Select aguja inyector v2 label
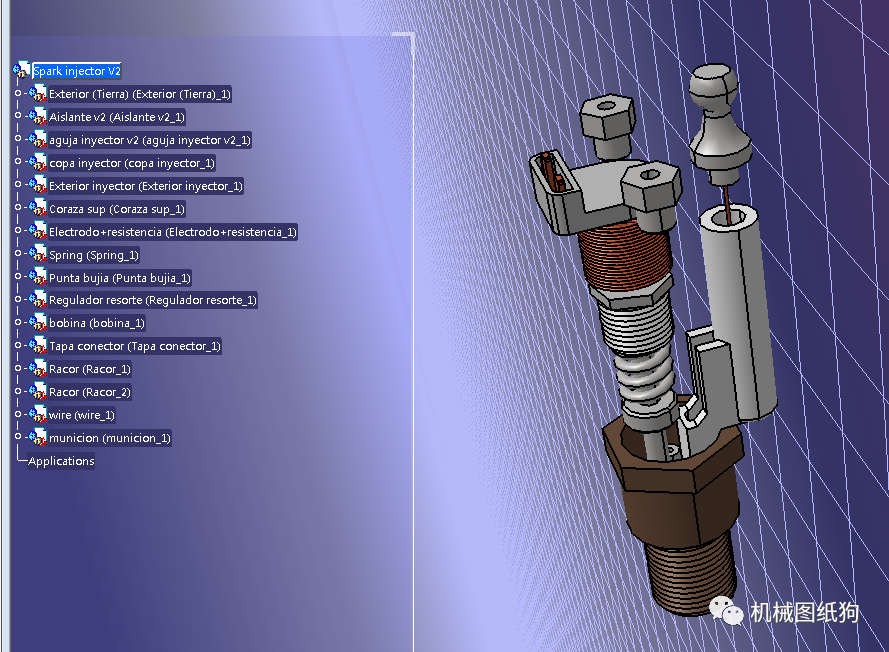The image size is (889, 652). click(x=150, y=140)
